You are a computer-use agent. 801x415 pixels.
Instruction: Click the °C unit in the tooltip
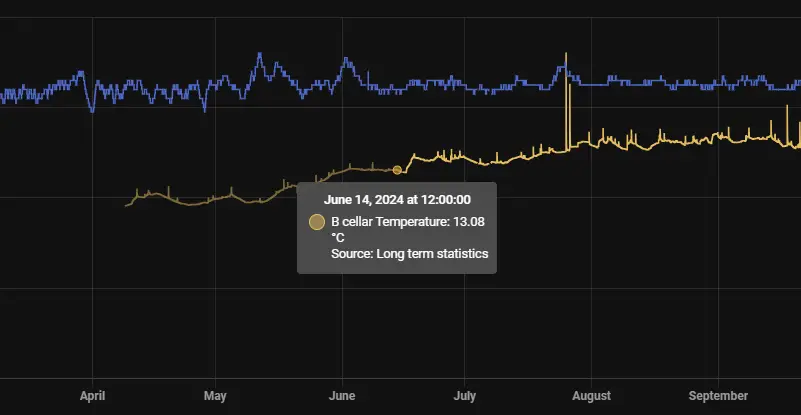pyautogui.click(x=338, y=238)
